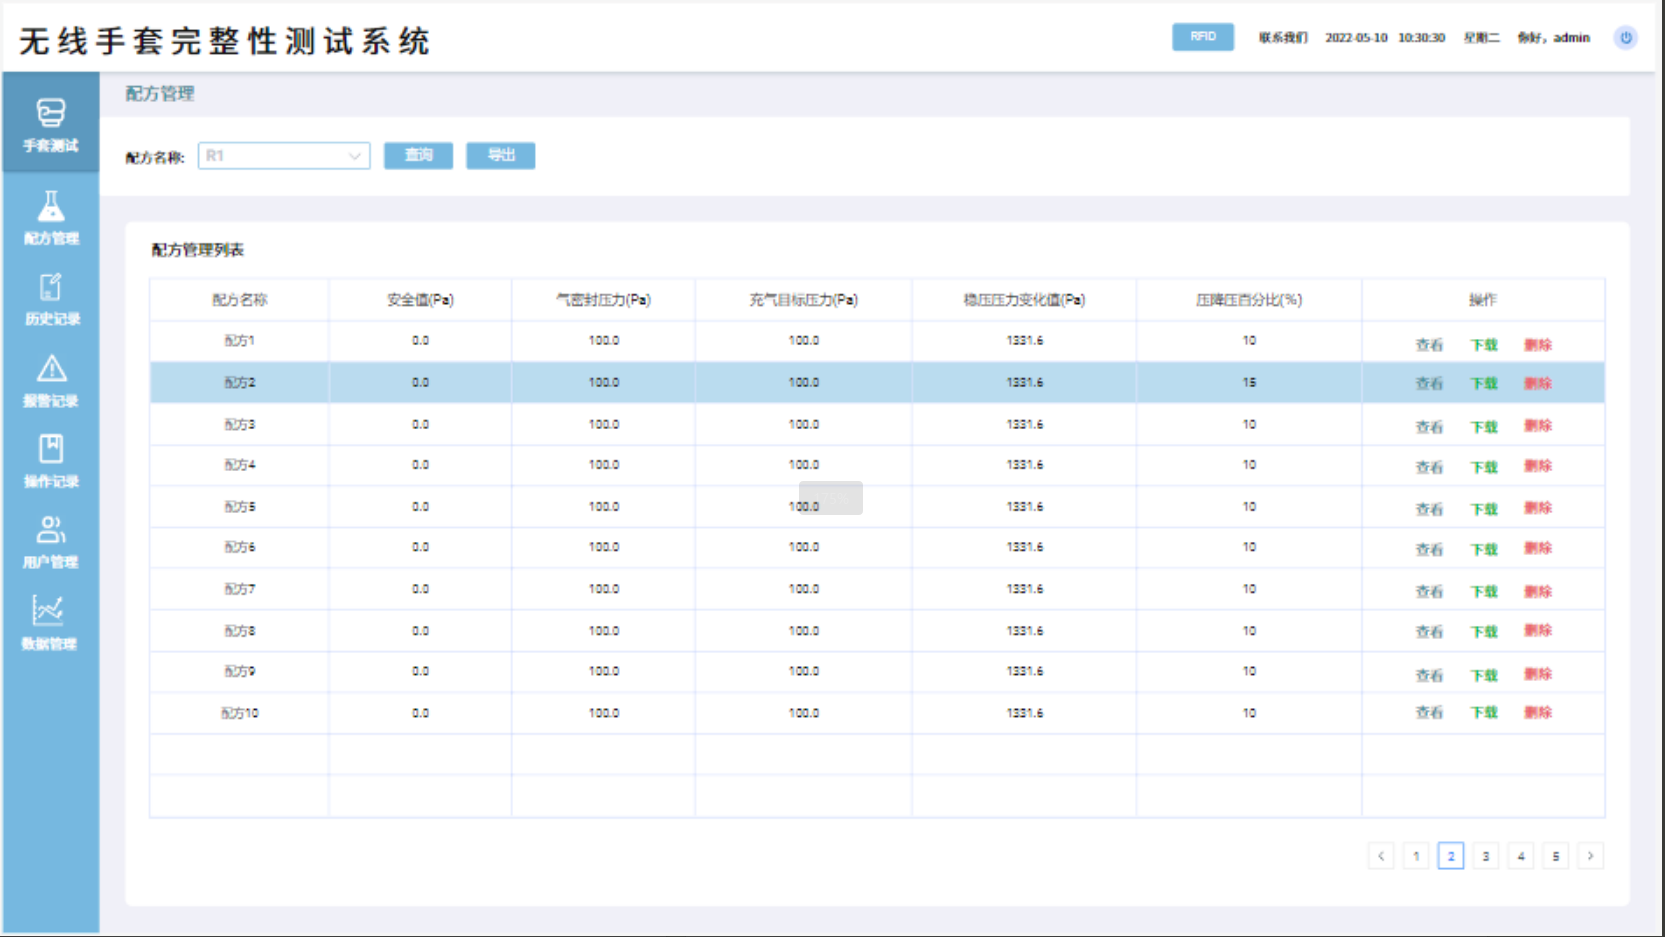Open the 操作记录 bookmark icon

click(51, 449)
